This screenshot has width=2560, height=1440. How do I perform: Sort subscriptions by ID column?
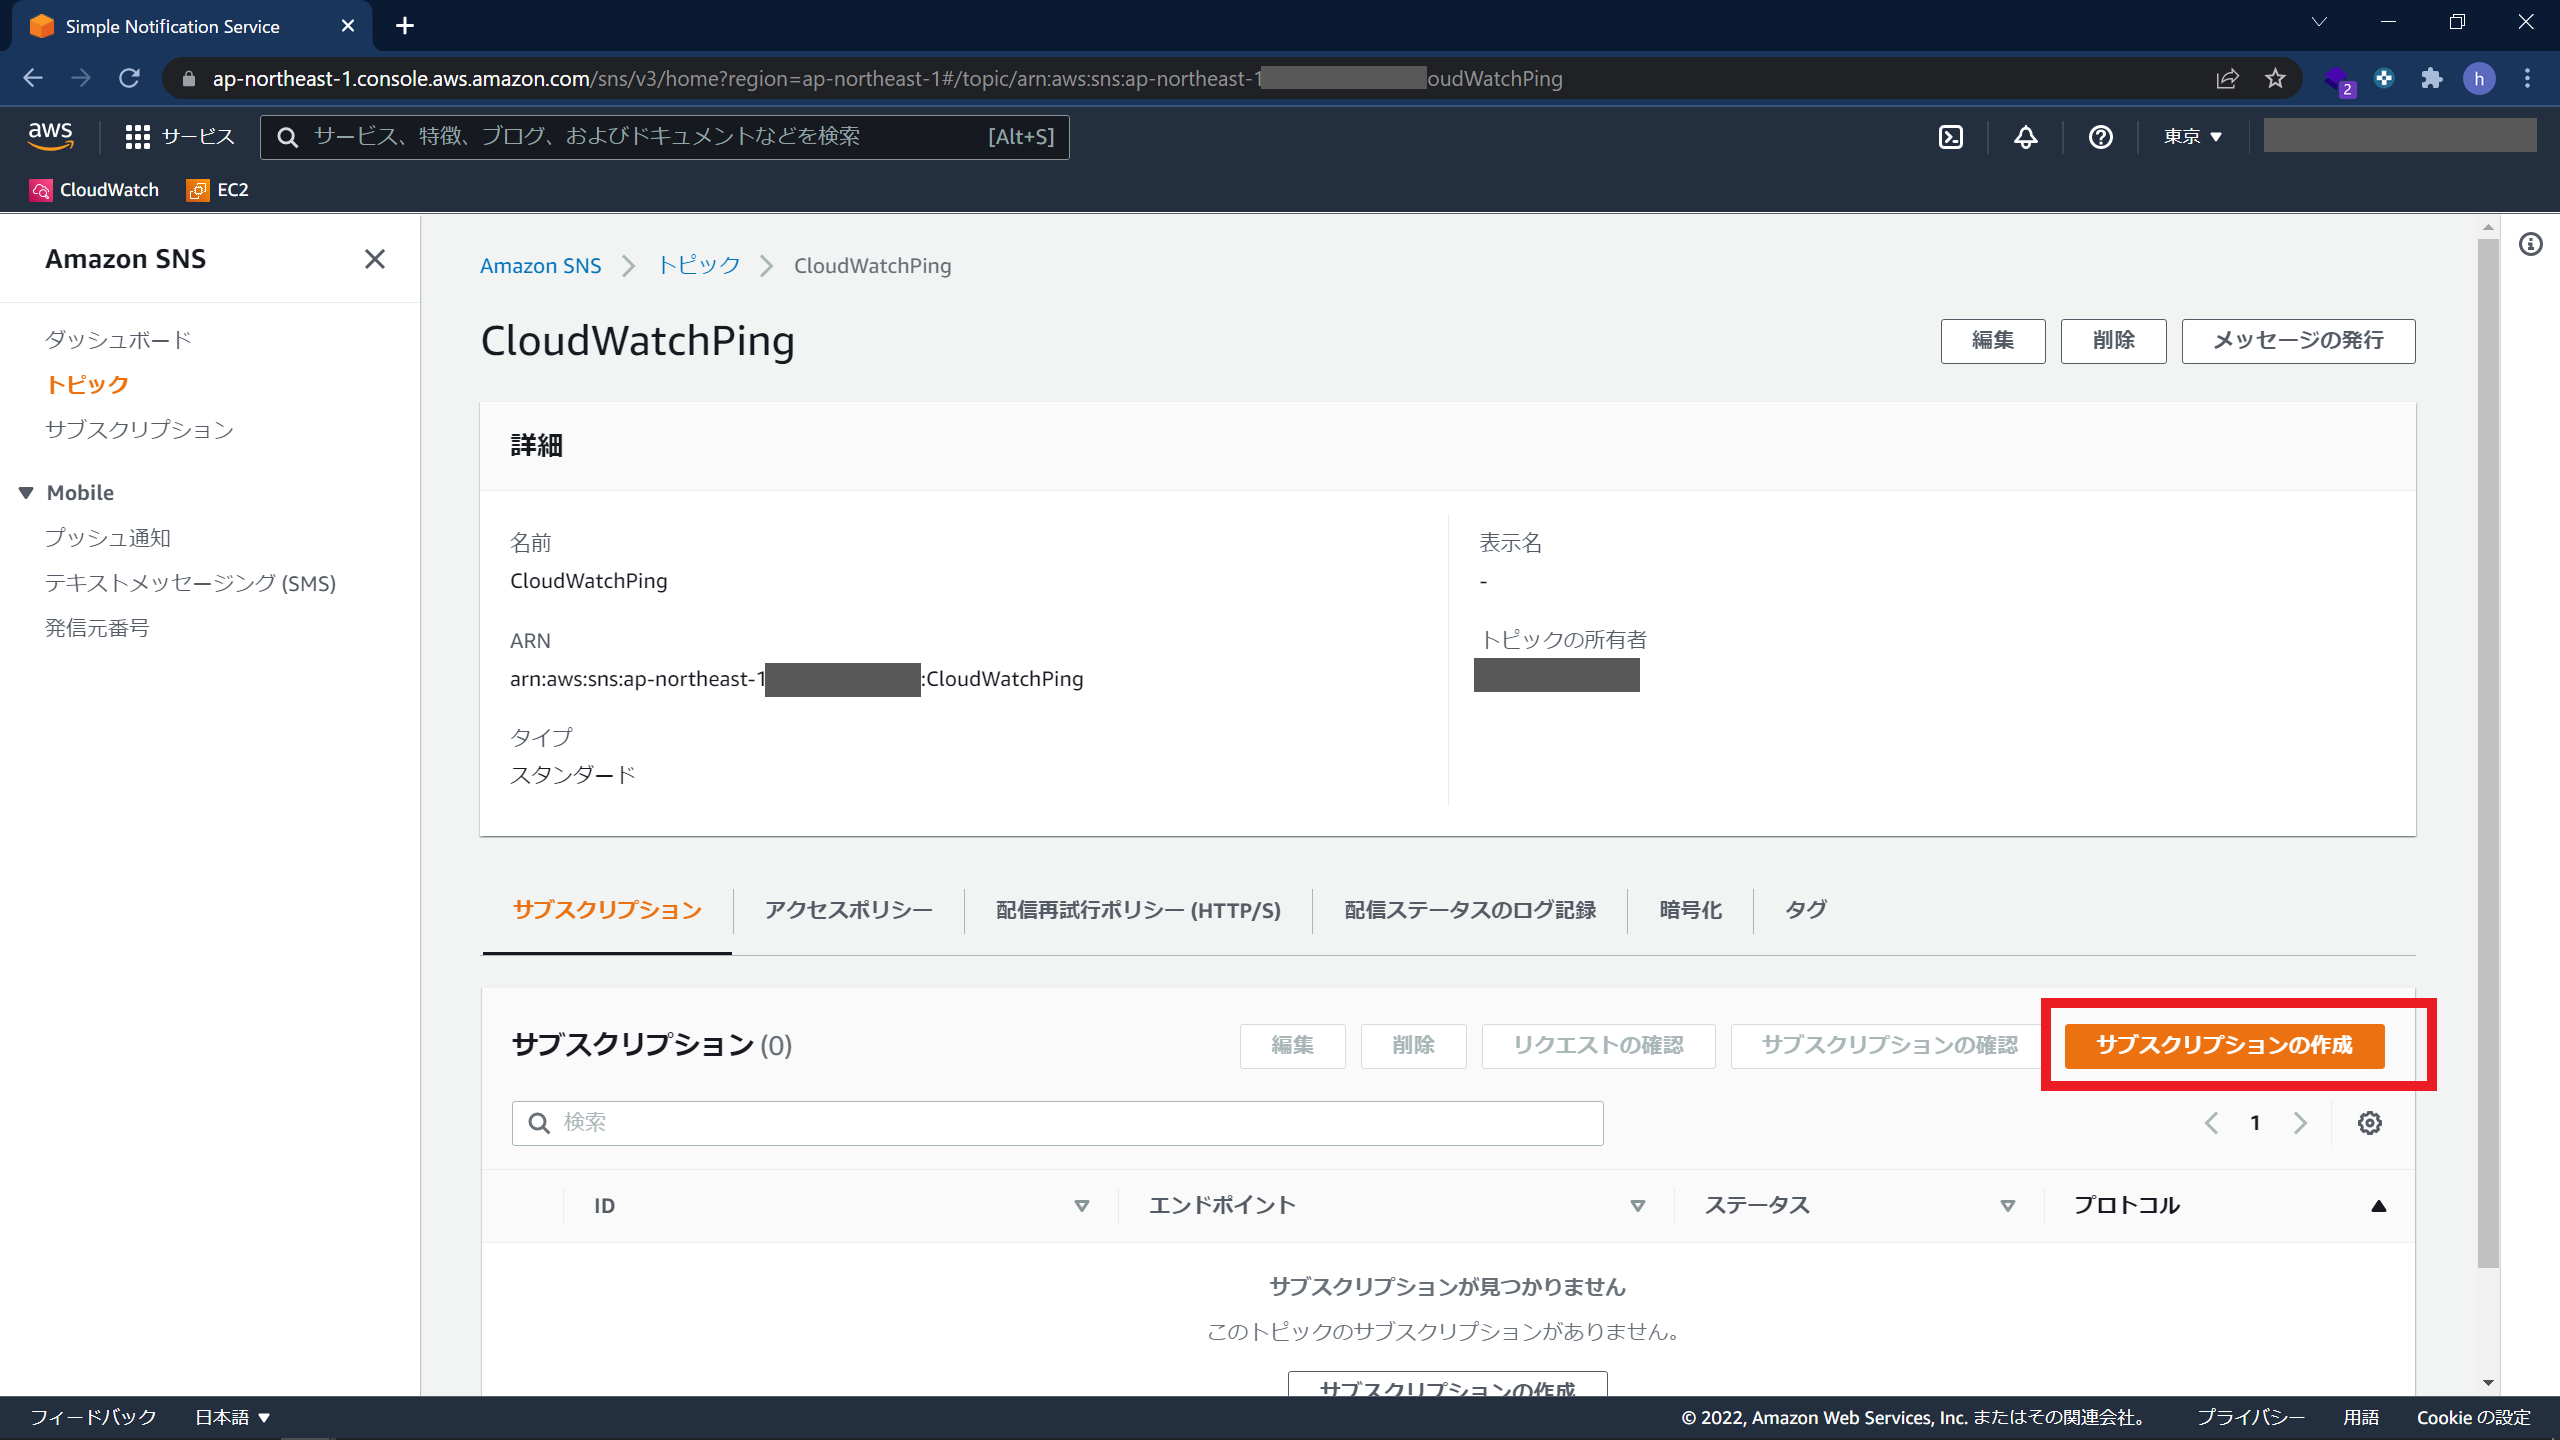[1081, 1206]
